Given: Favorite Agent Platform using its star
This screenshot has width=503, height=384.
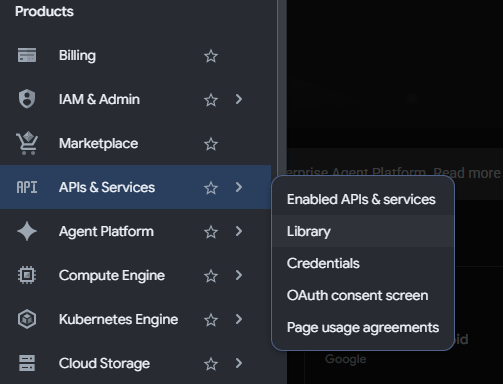Looking at the screenshot, I should (211, 232).
